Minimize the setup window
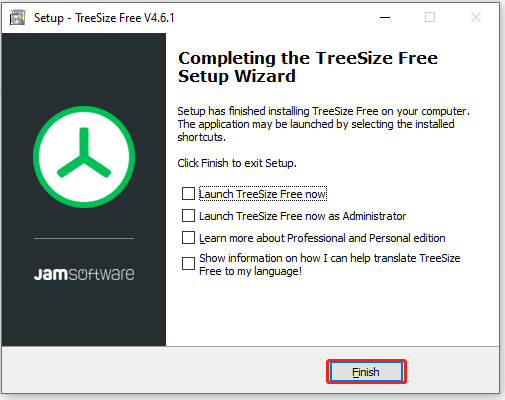This screenshot has width=505, height=400. tap(385, 17)
